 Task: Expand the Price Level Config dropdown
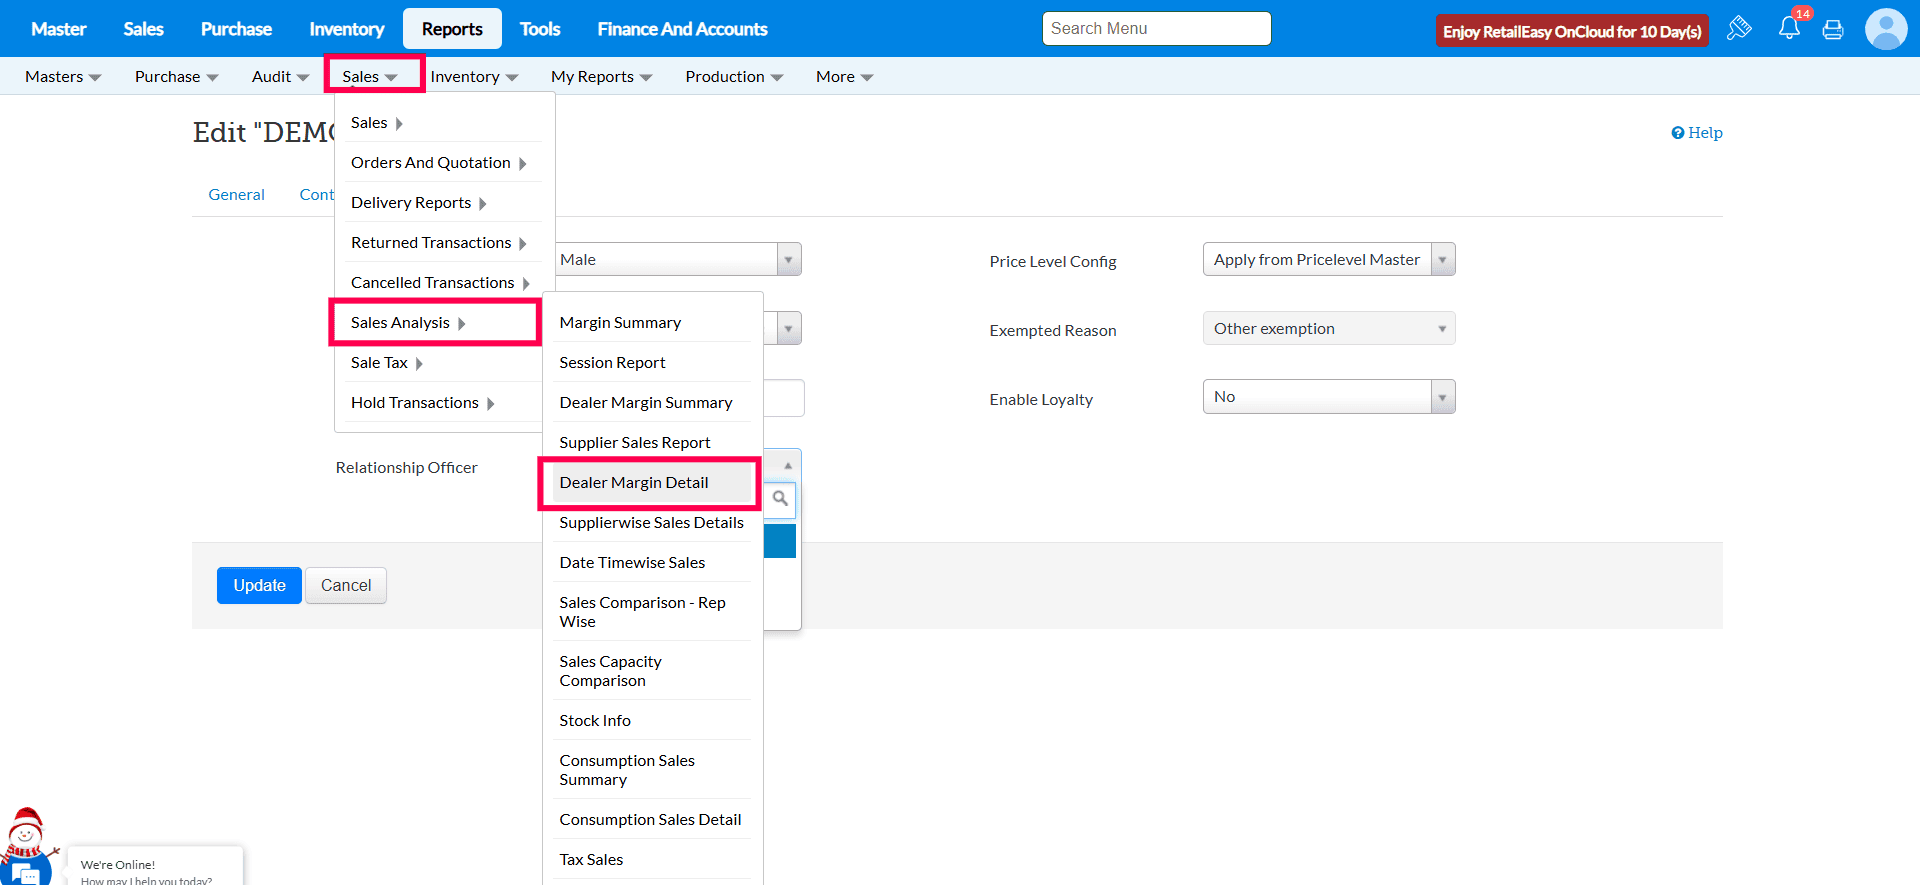(1442, 260)
